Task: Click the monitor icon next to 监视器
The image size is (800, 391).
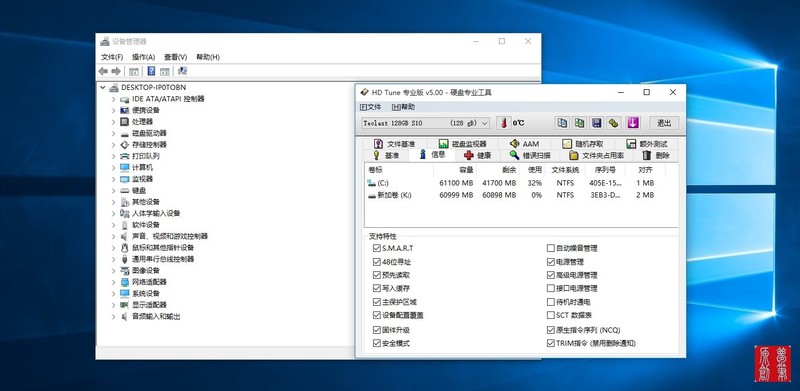Action: coord(124,179)
